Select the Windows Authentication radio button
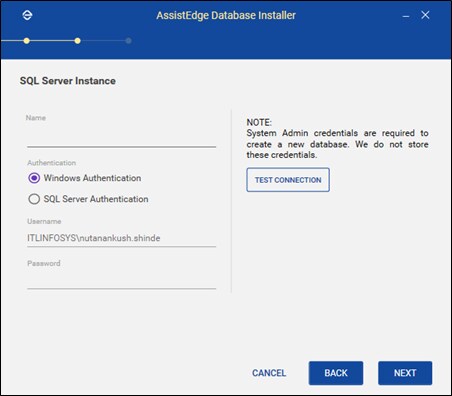Screen dimensions: 452x396 pyautogui.click(x=34, y=178)
